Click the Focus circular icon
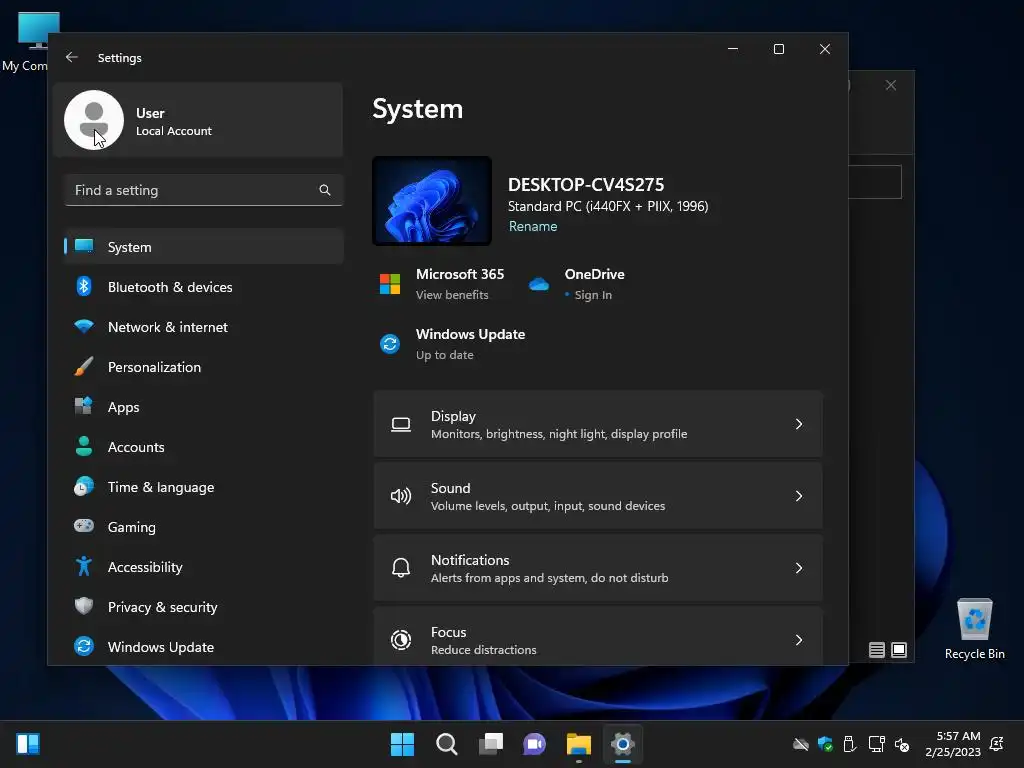The height and width of the screenshot is (768, 1024). [401, 640]
